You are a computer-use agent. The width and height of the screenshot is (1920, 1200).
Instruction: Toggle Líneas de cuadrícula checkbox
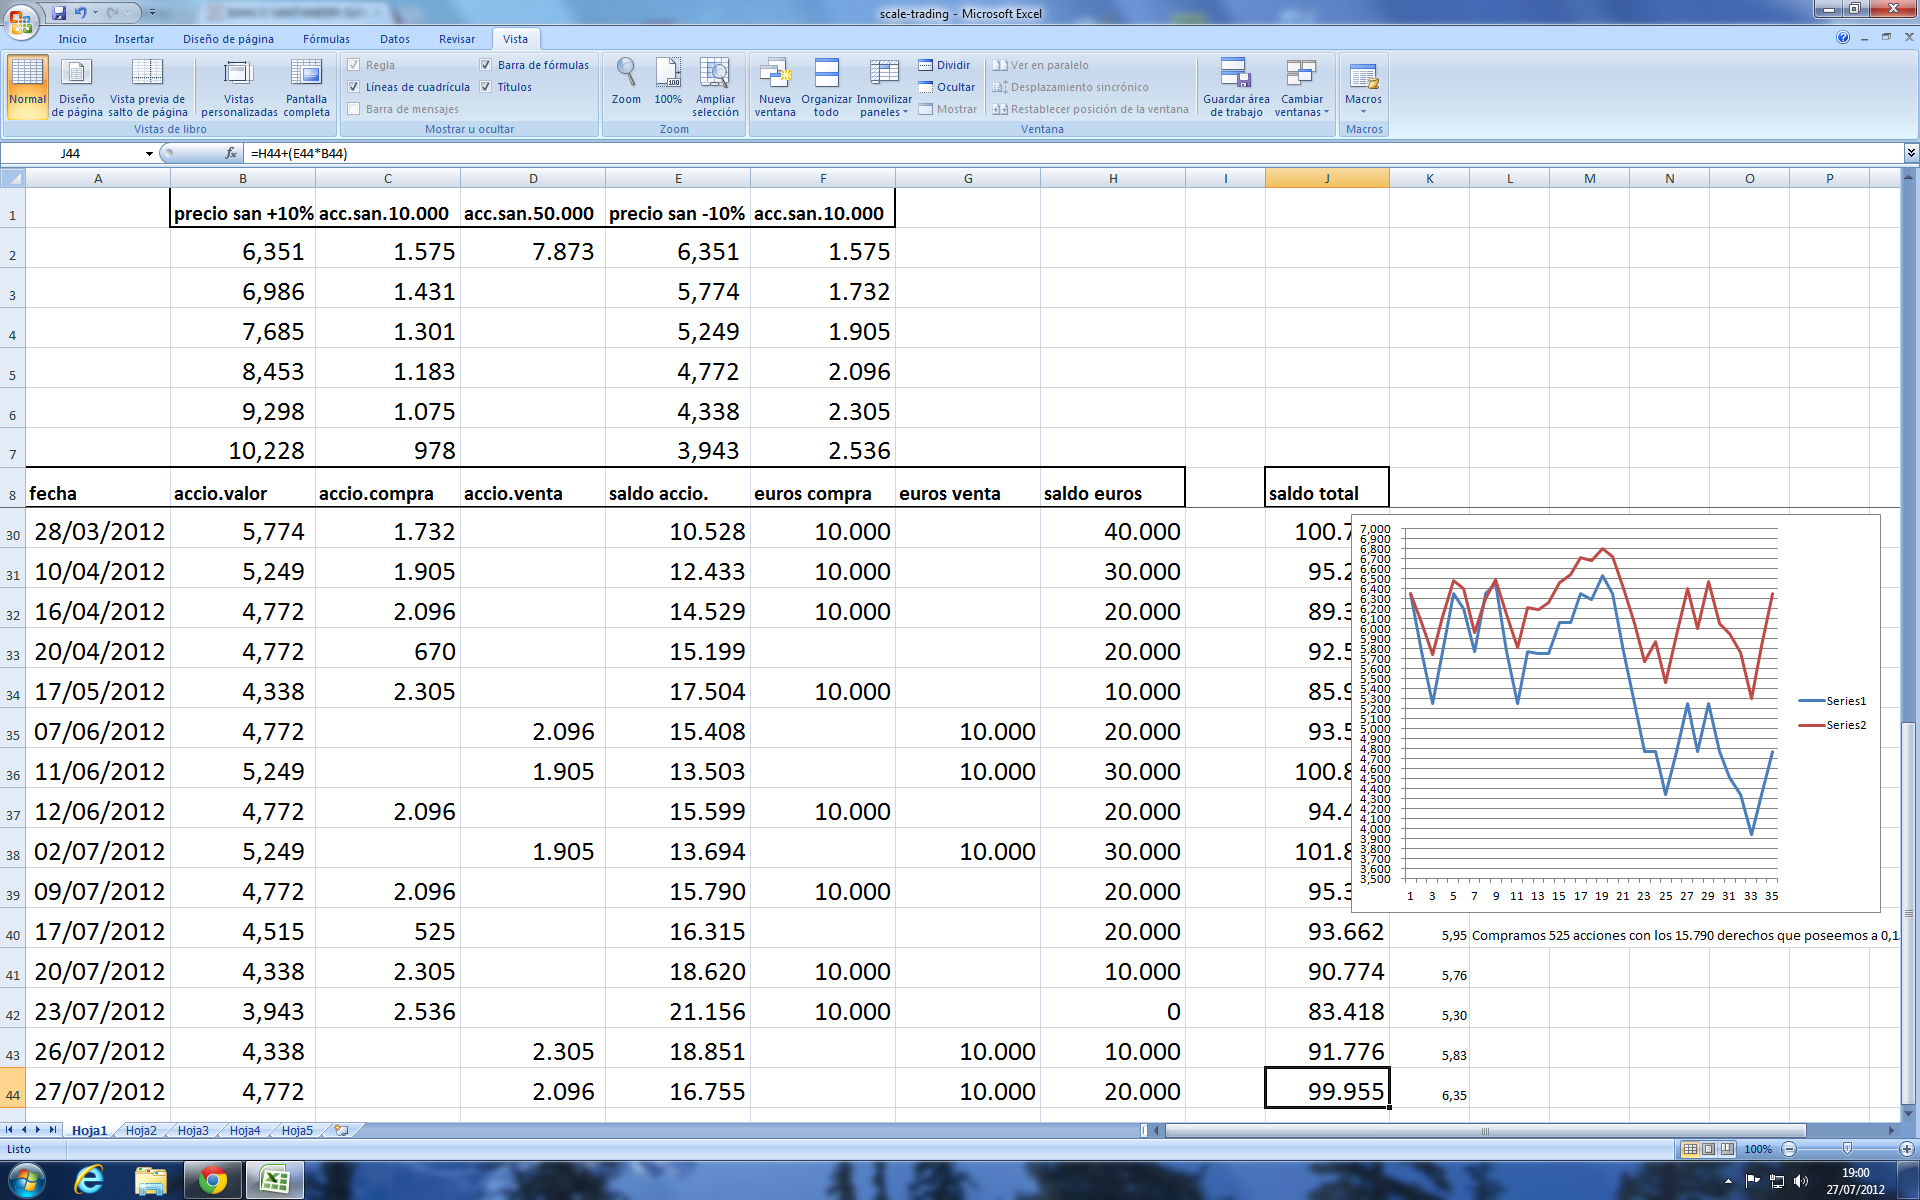pyautogui.click(x=354, y=87)
